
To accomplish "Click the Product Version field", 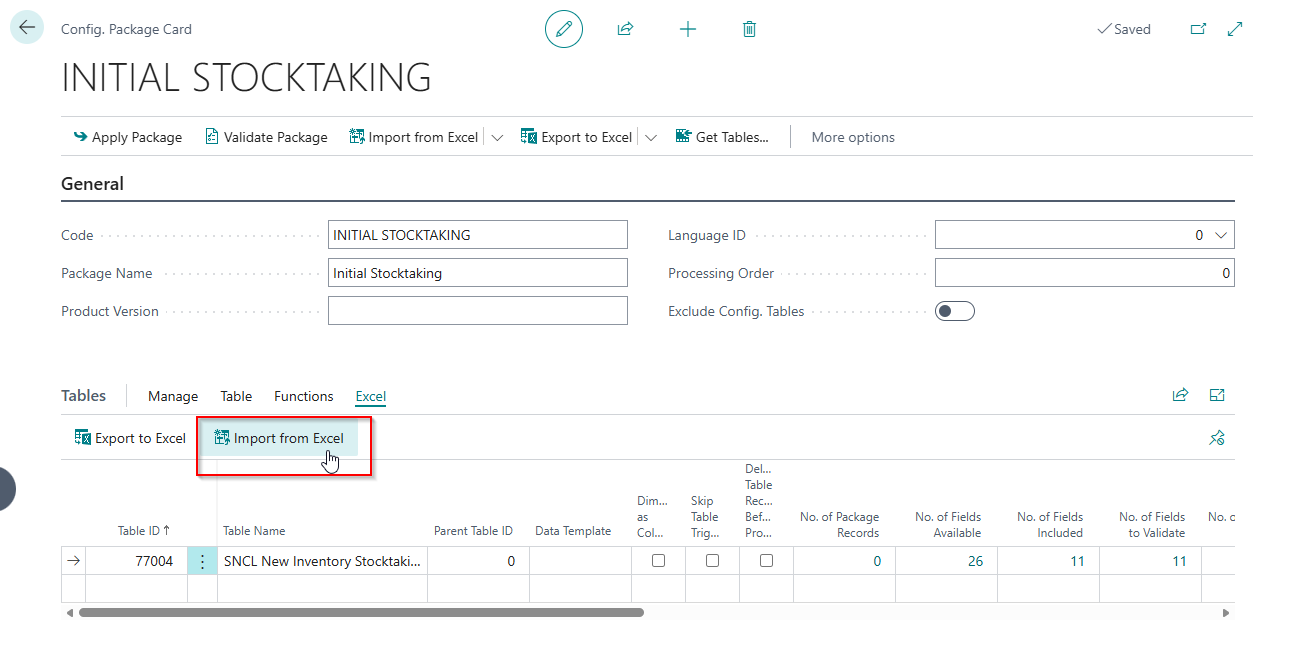I will (478, 311).
